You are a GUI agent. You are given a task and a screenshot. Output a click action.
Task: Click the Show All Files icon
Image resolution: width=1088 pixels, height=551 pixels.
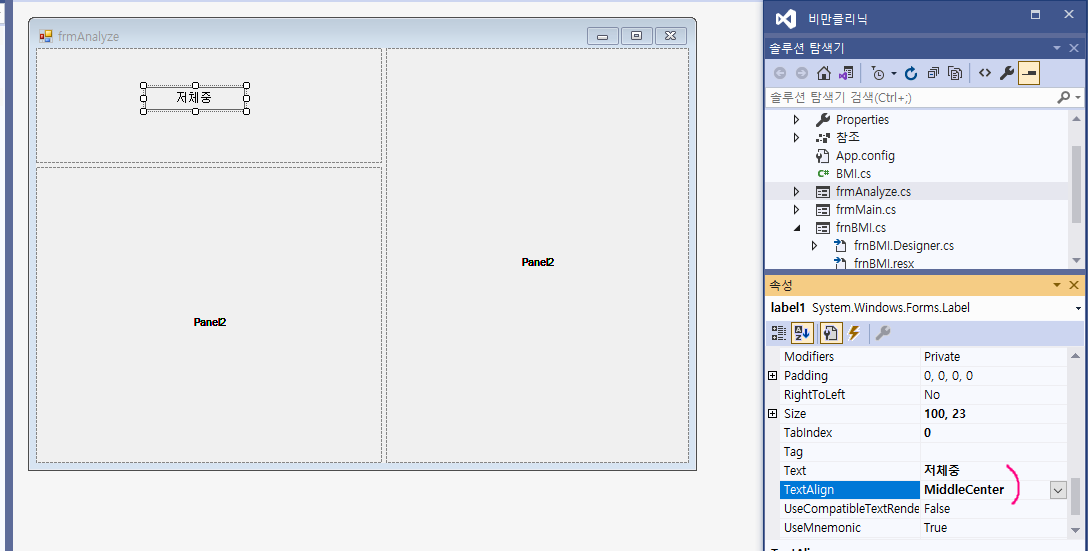[955, 73]
